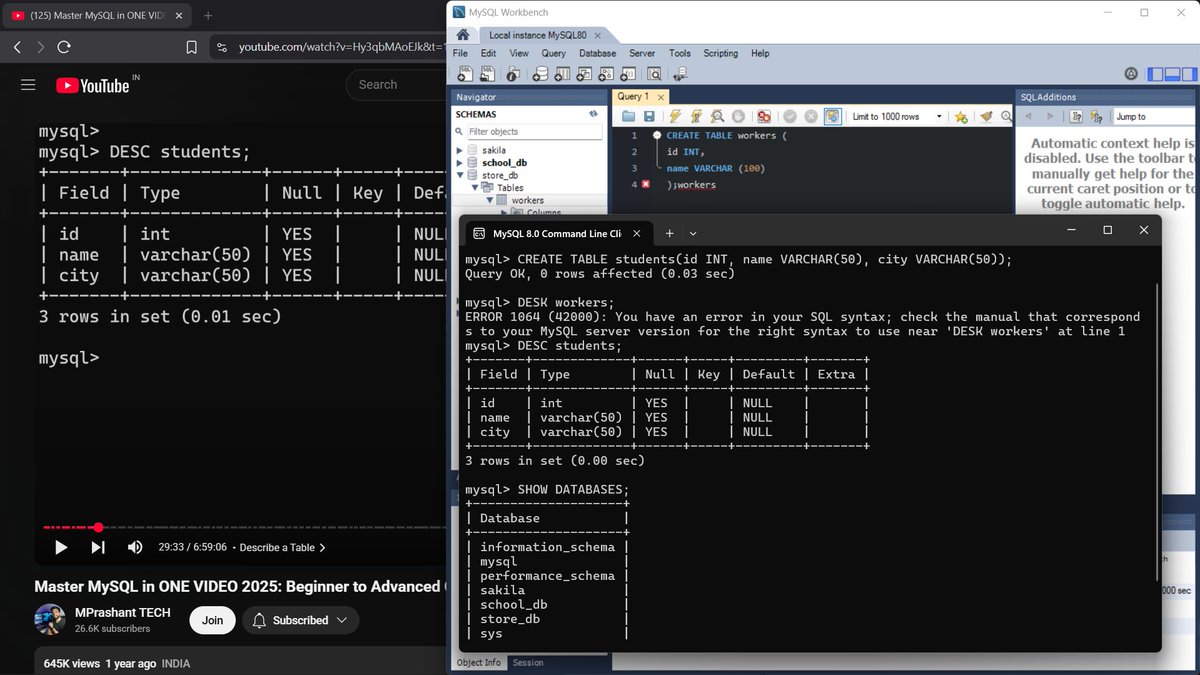Open a script file in Query 1 editor
The image size is (1200, 675).
coord(628,117)
